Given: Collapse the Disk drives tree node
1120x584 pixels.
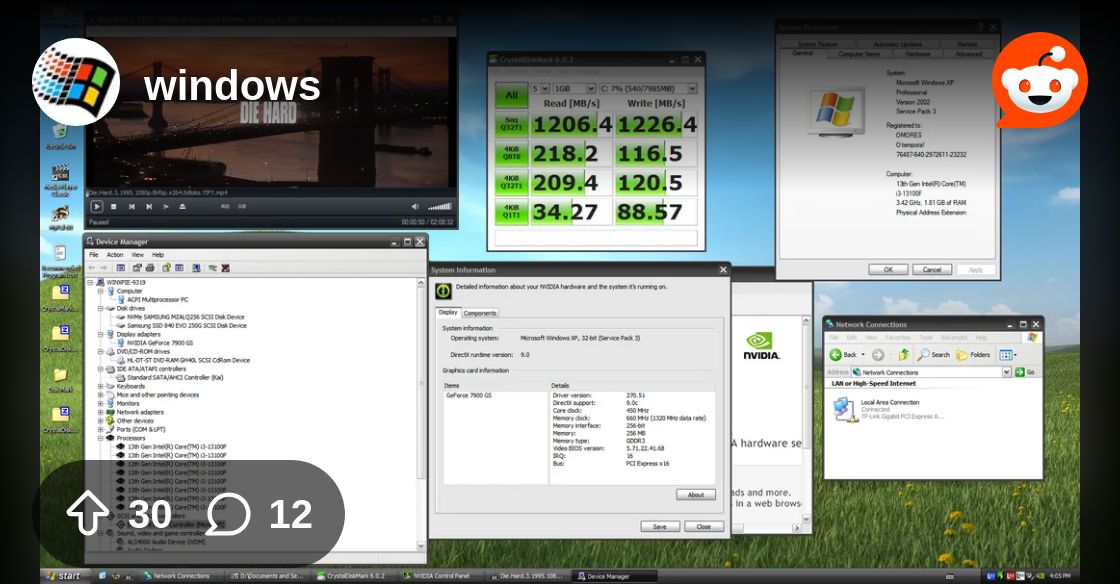Looking at the screenshot, I should coord(101,309).
